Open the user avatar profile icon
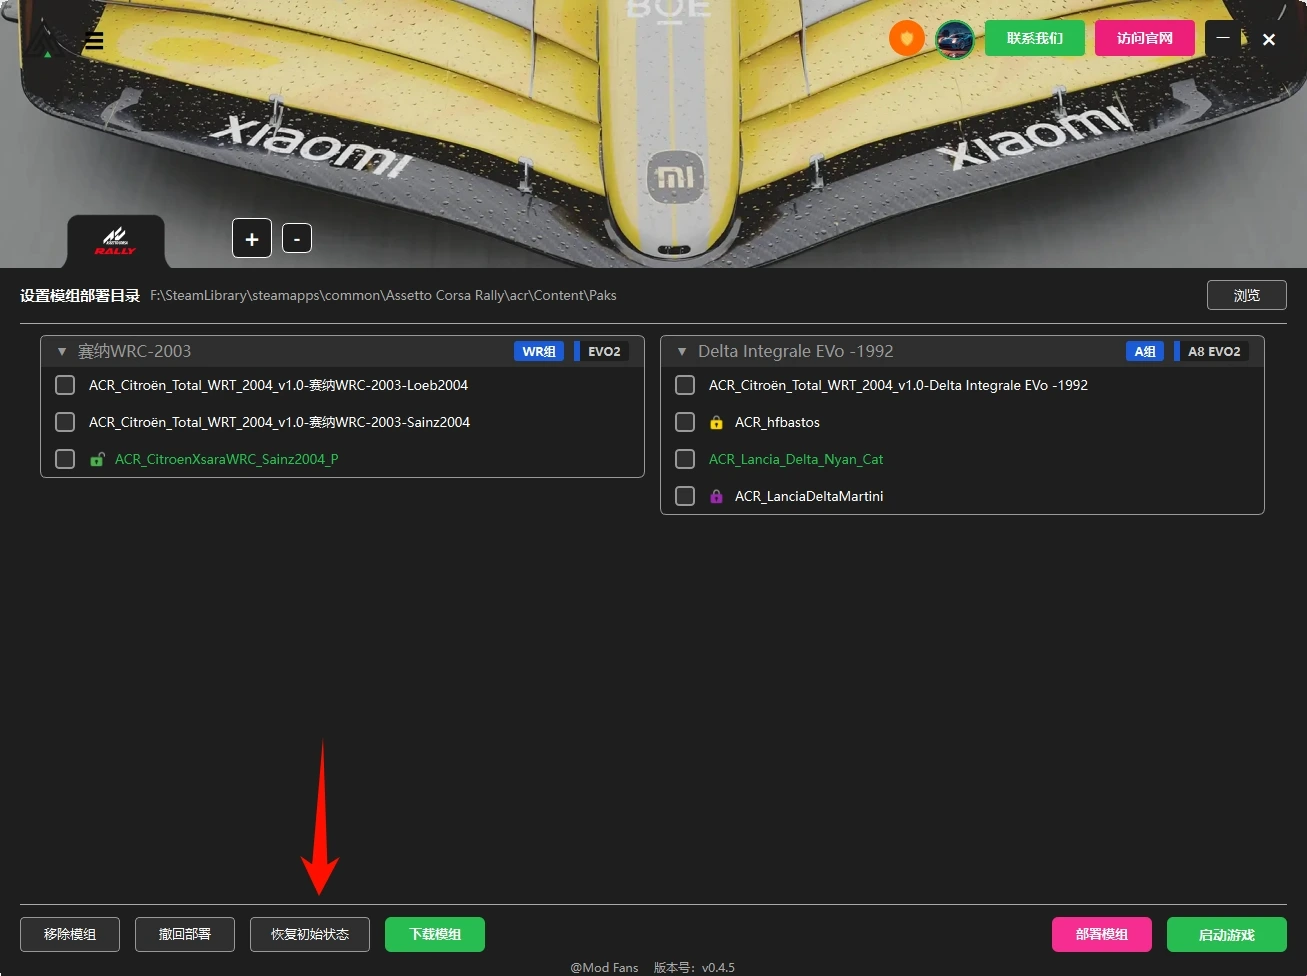This screenshot has width=1307, height=976. [954, 39]
